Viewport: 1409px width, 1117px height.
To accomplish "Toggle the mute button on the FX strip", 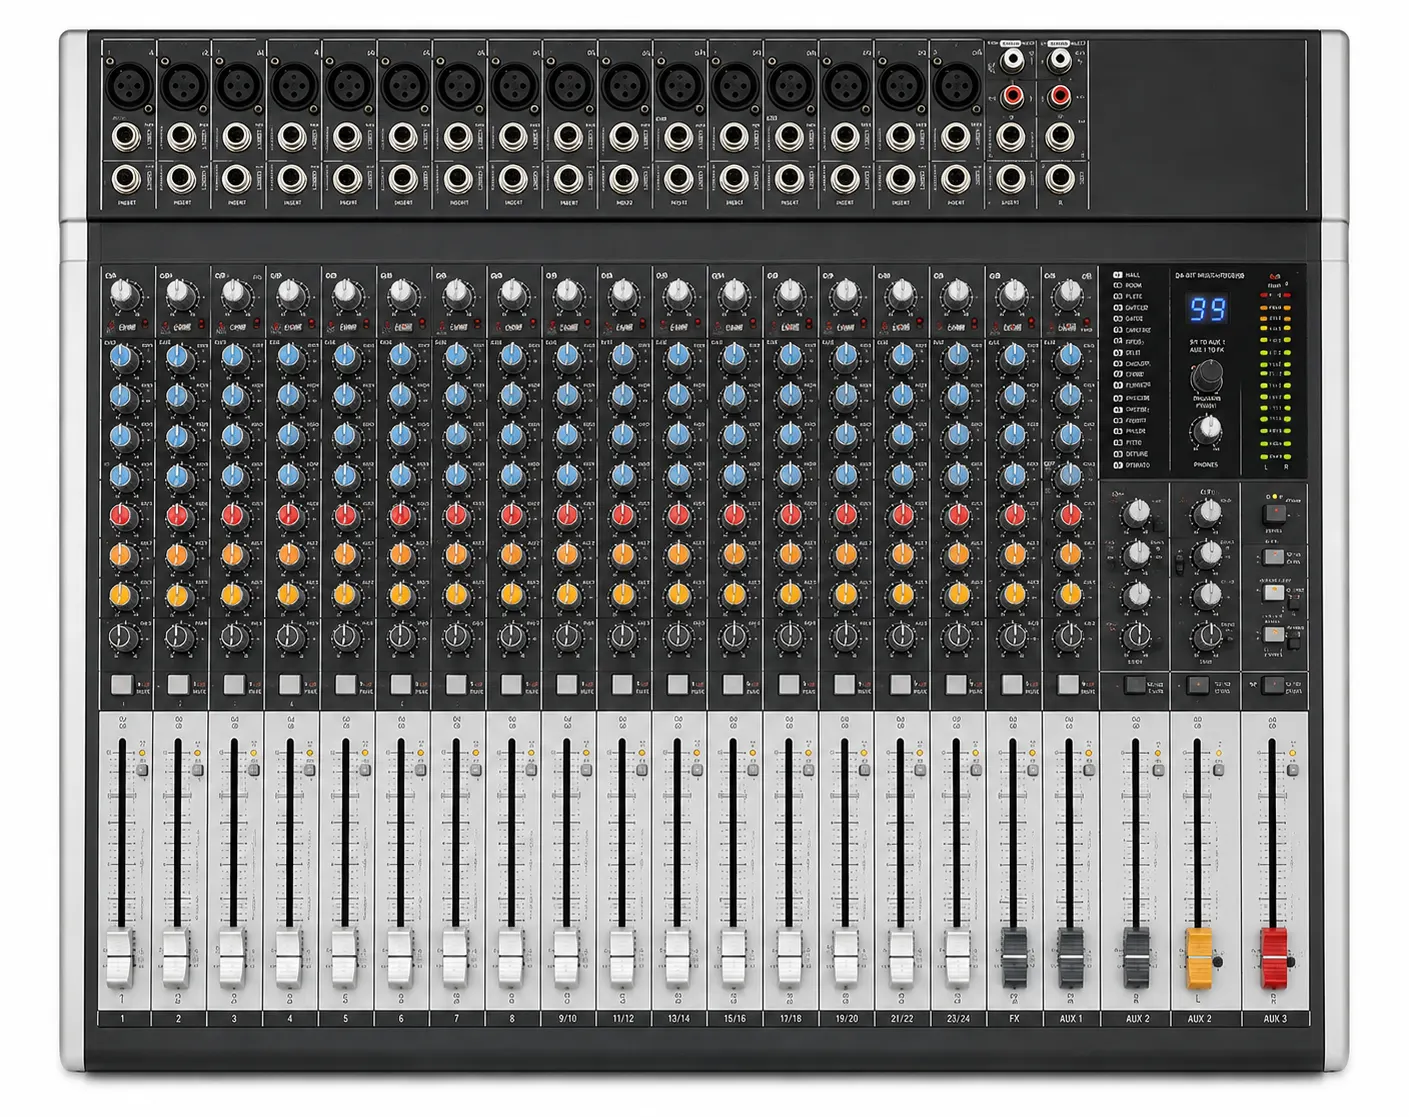I will click(x=1013, y=685).
